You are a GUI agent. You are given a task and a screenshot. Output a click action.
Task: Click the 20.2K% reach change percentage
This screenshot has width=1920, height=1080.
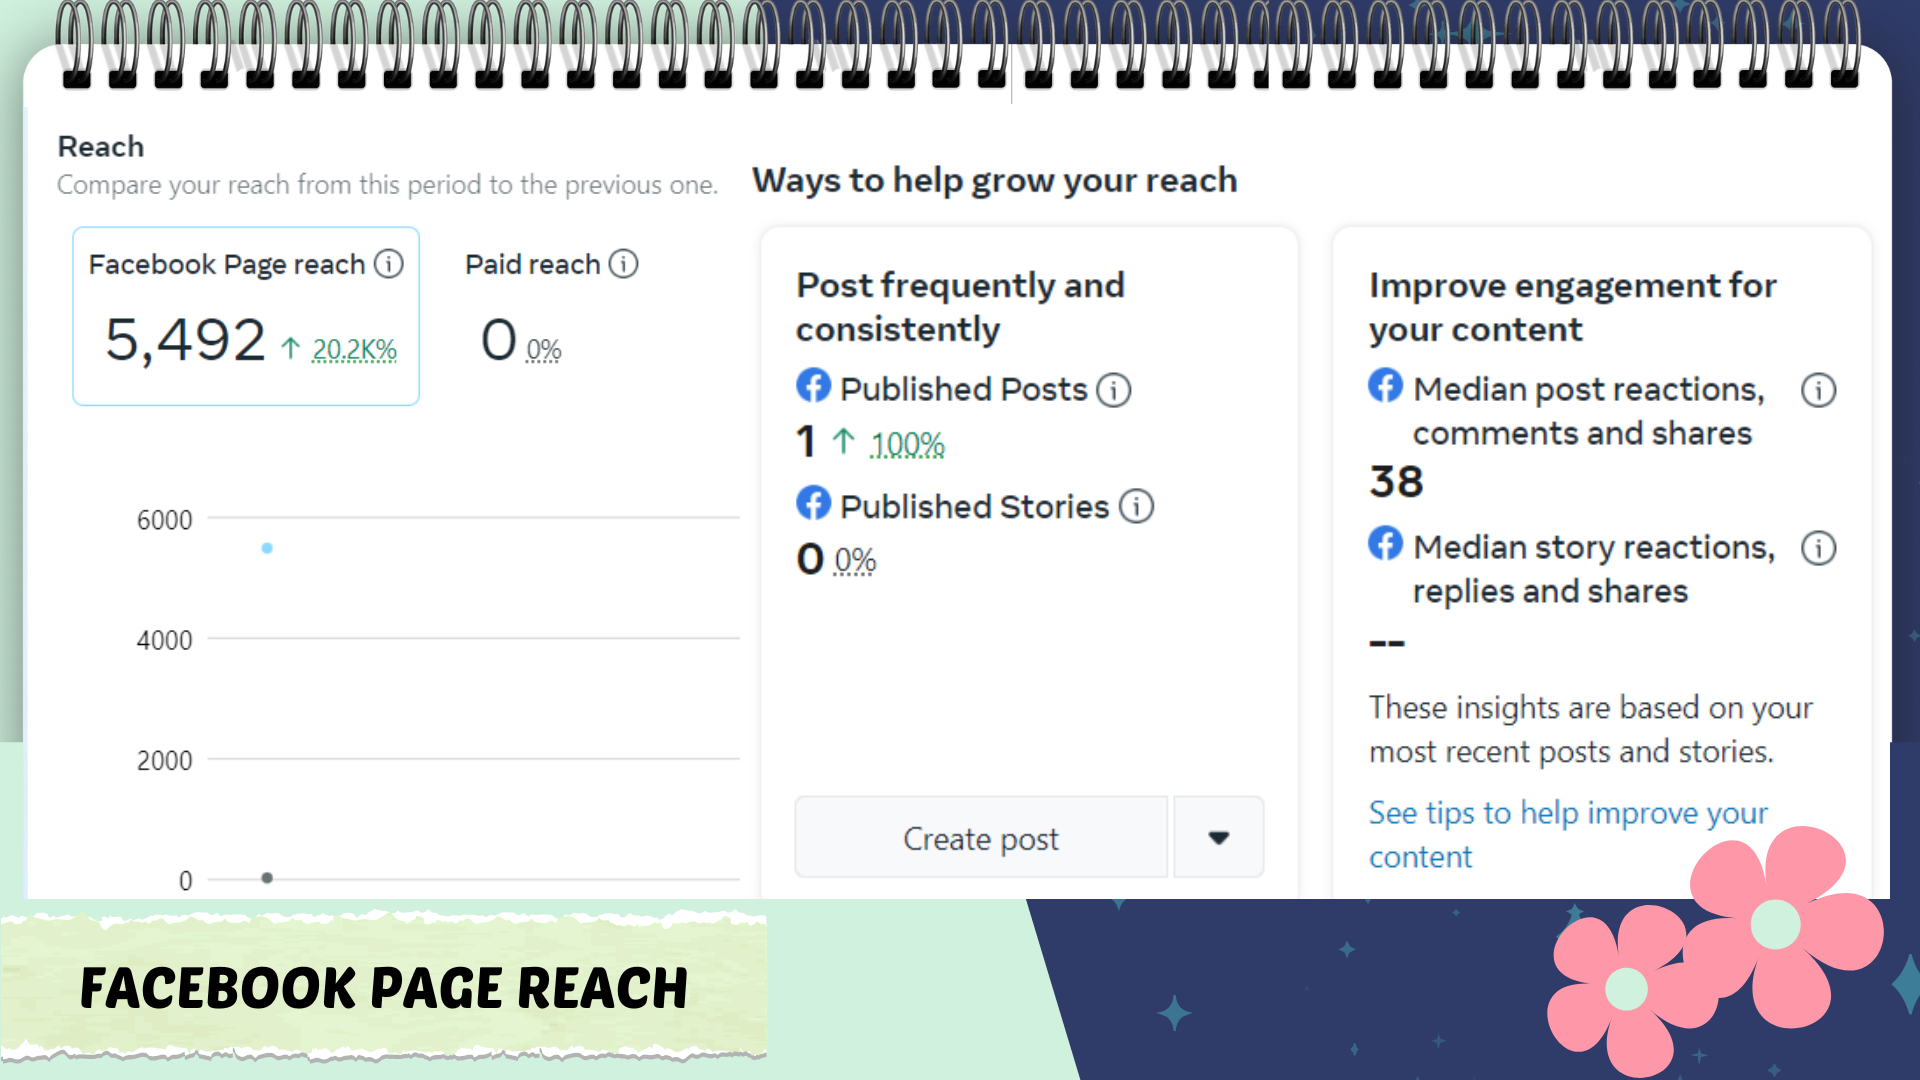click(354, 350)
